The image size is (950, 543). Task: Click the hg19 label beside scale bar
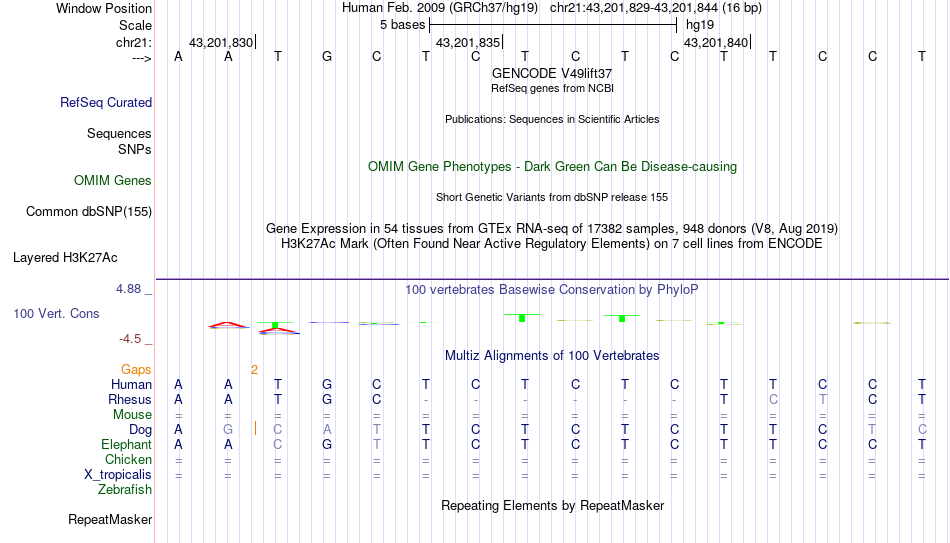click(x=700, y=25)
